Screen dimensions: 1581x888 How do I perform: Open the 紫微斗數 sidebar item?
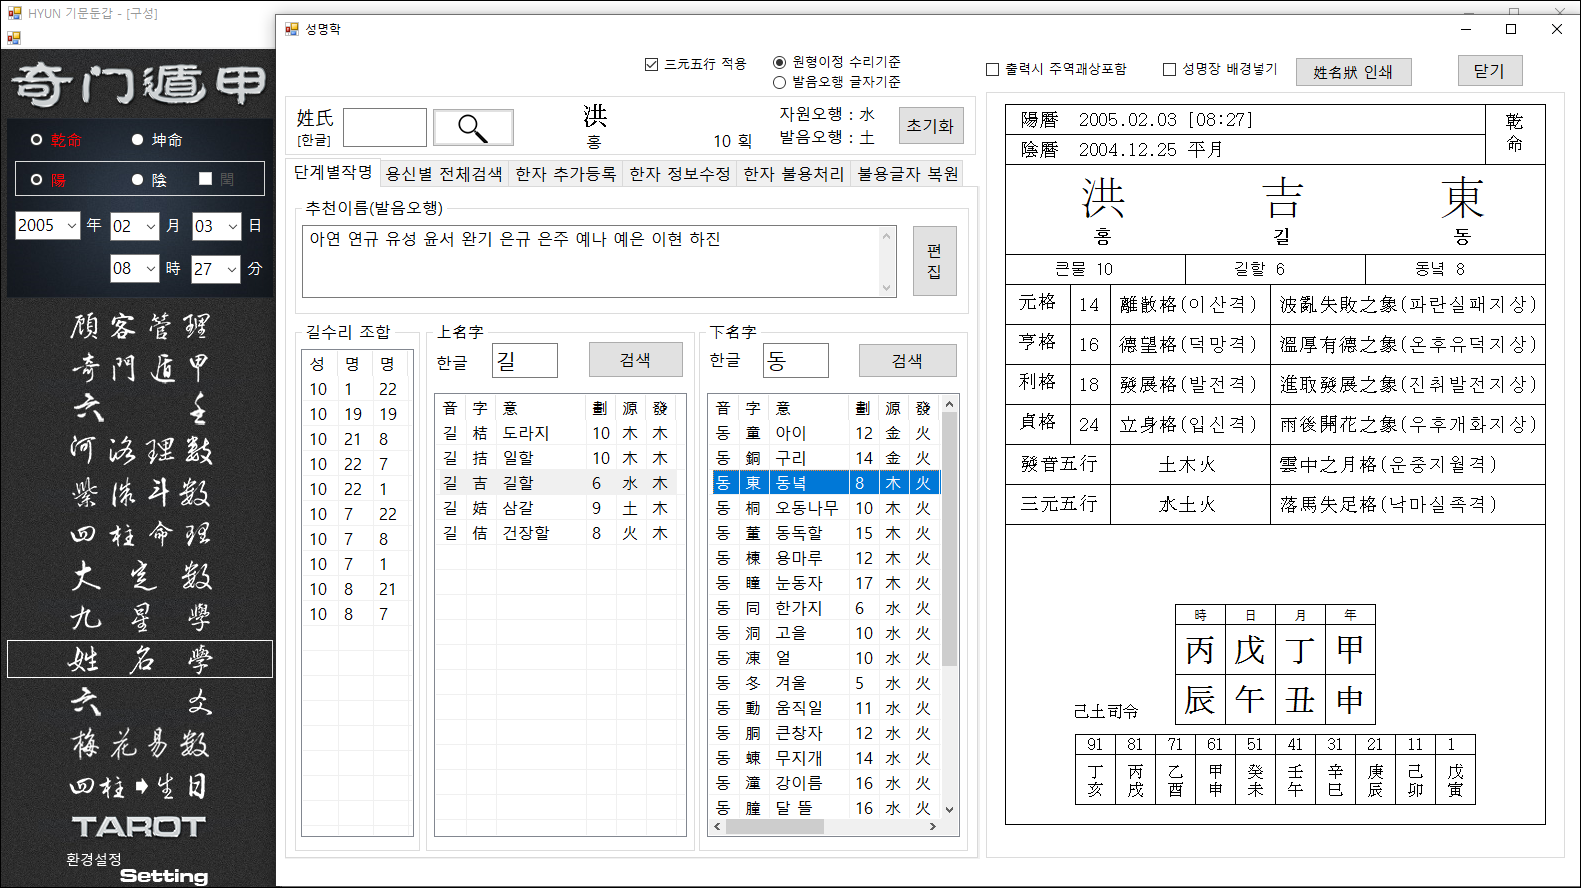(x=140, y=493)
